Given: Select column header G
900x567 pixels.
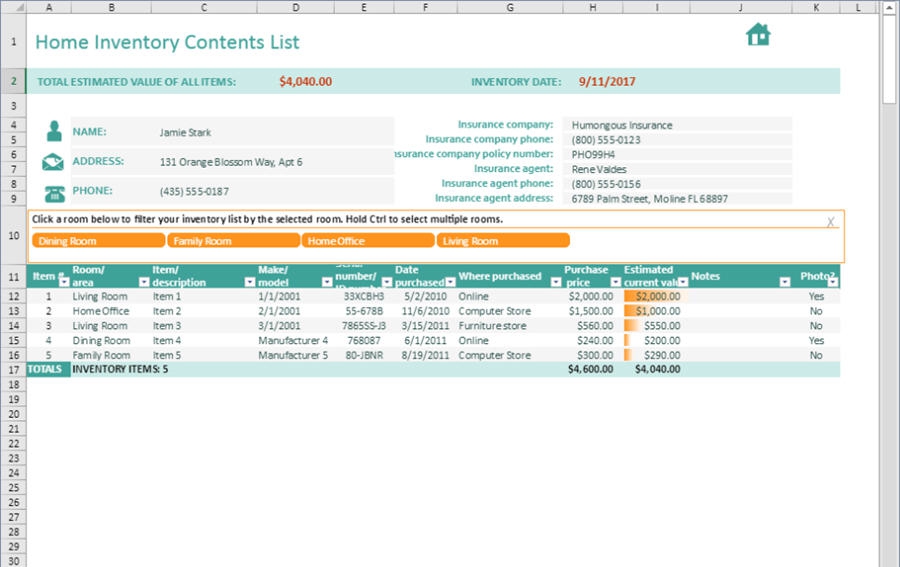Looking at the screenshot, I should click(x=510, y=8).
